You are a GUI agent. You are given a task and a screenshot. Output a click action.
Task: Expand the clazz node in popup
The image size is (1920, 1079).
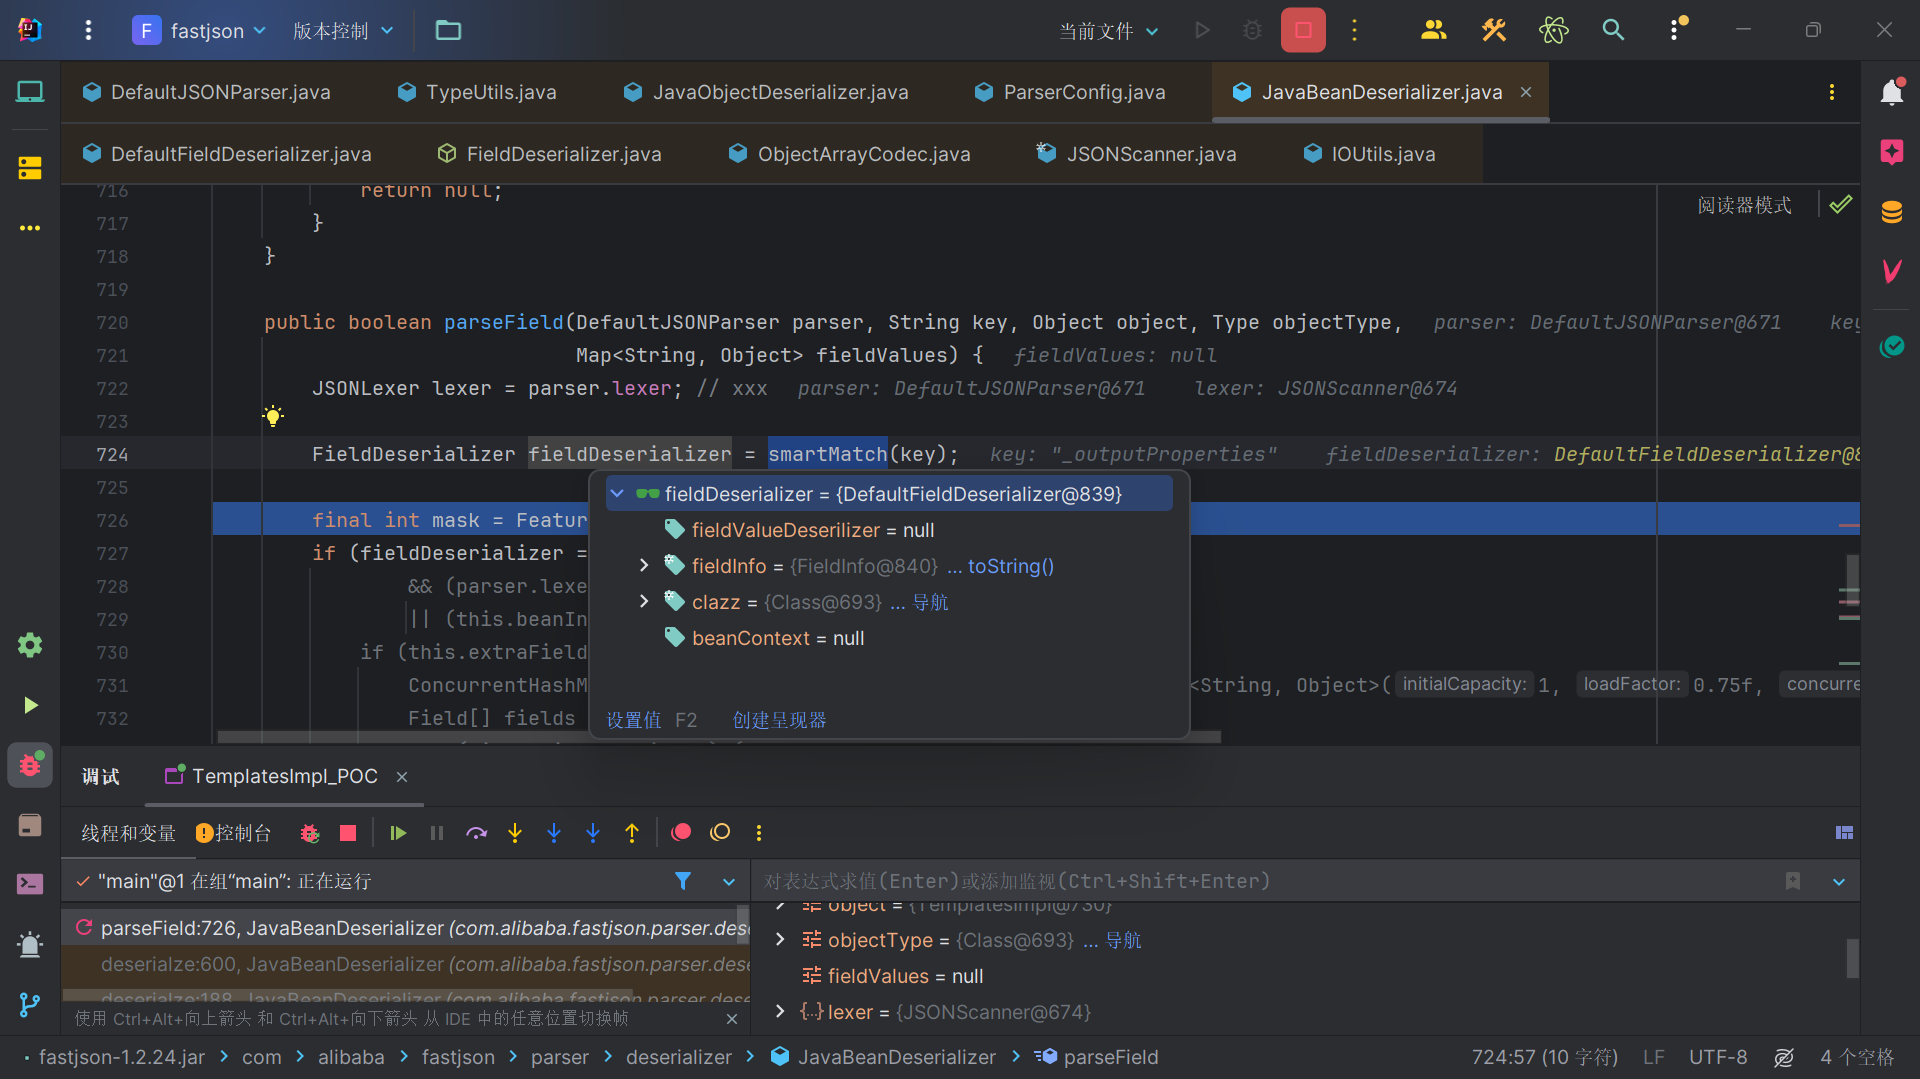tap(644, 602)
